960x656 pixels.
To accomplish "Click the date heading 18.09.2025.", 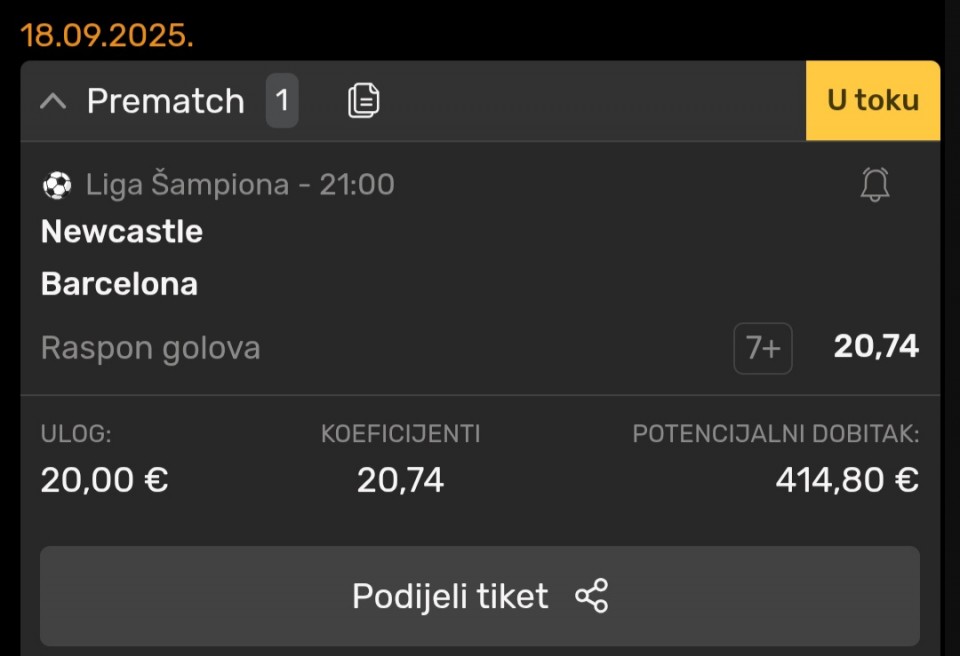I will click(107, 35).
